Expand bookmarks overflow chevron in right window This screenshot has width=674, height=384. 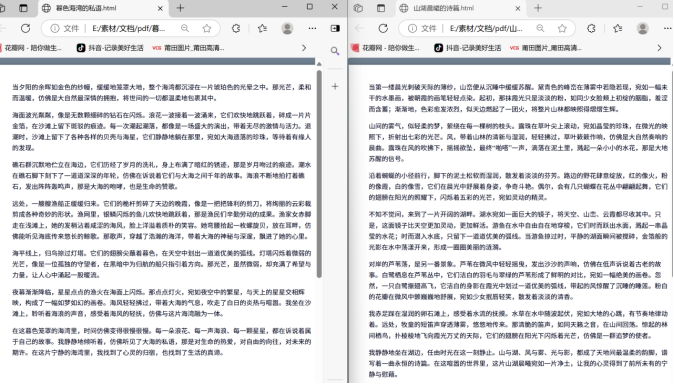(659, 48)
